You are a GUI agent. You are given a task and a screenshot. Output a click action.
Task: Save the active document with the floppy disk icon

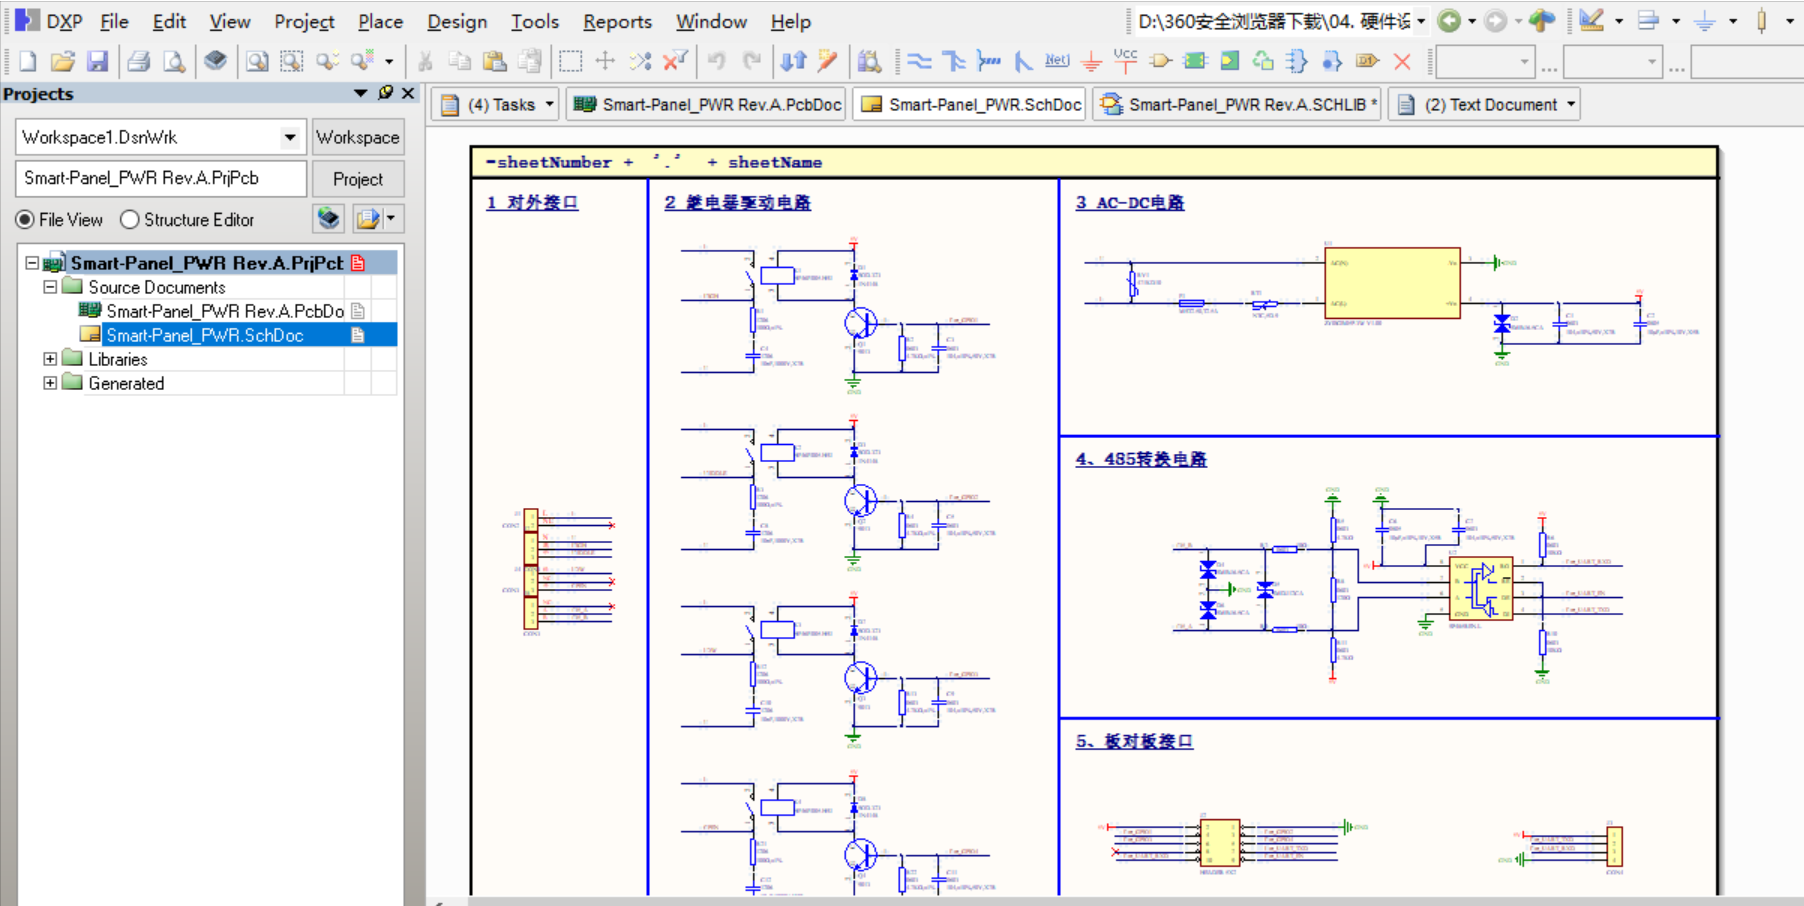pyautogui.click(x=97, y=62)
